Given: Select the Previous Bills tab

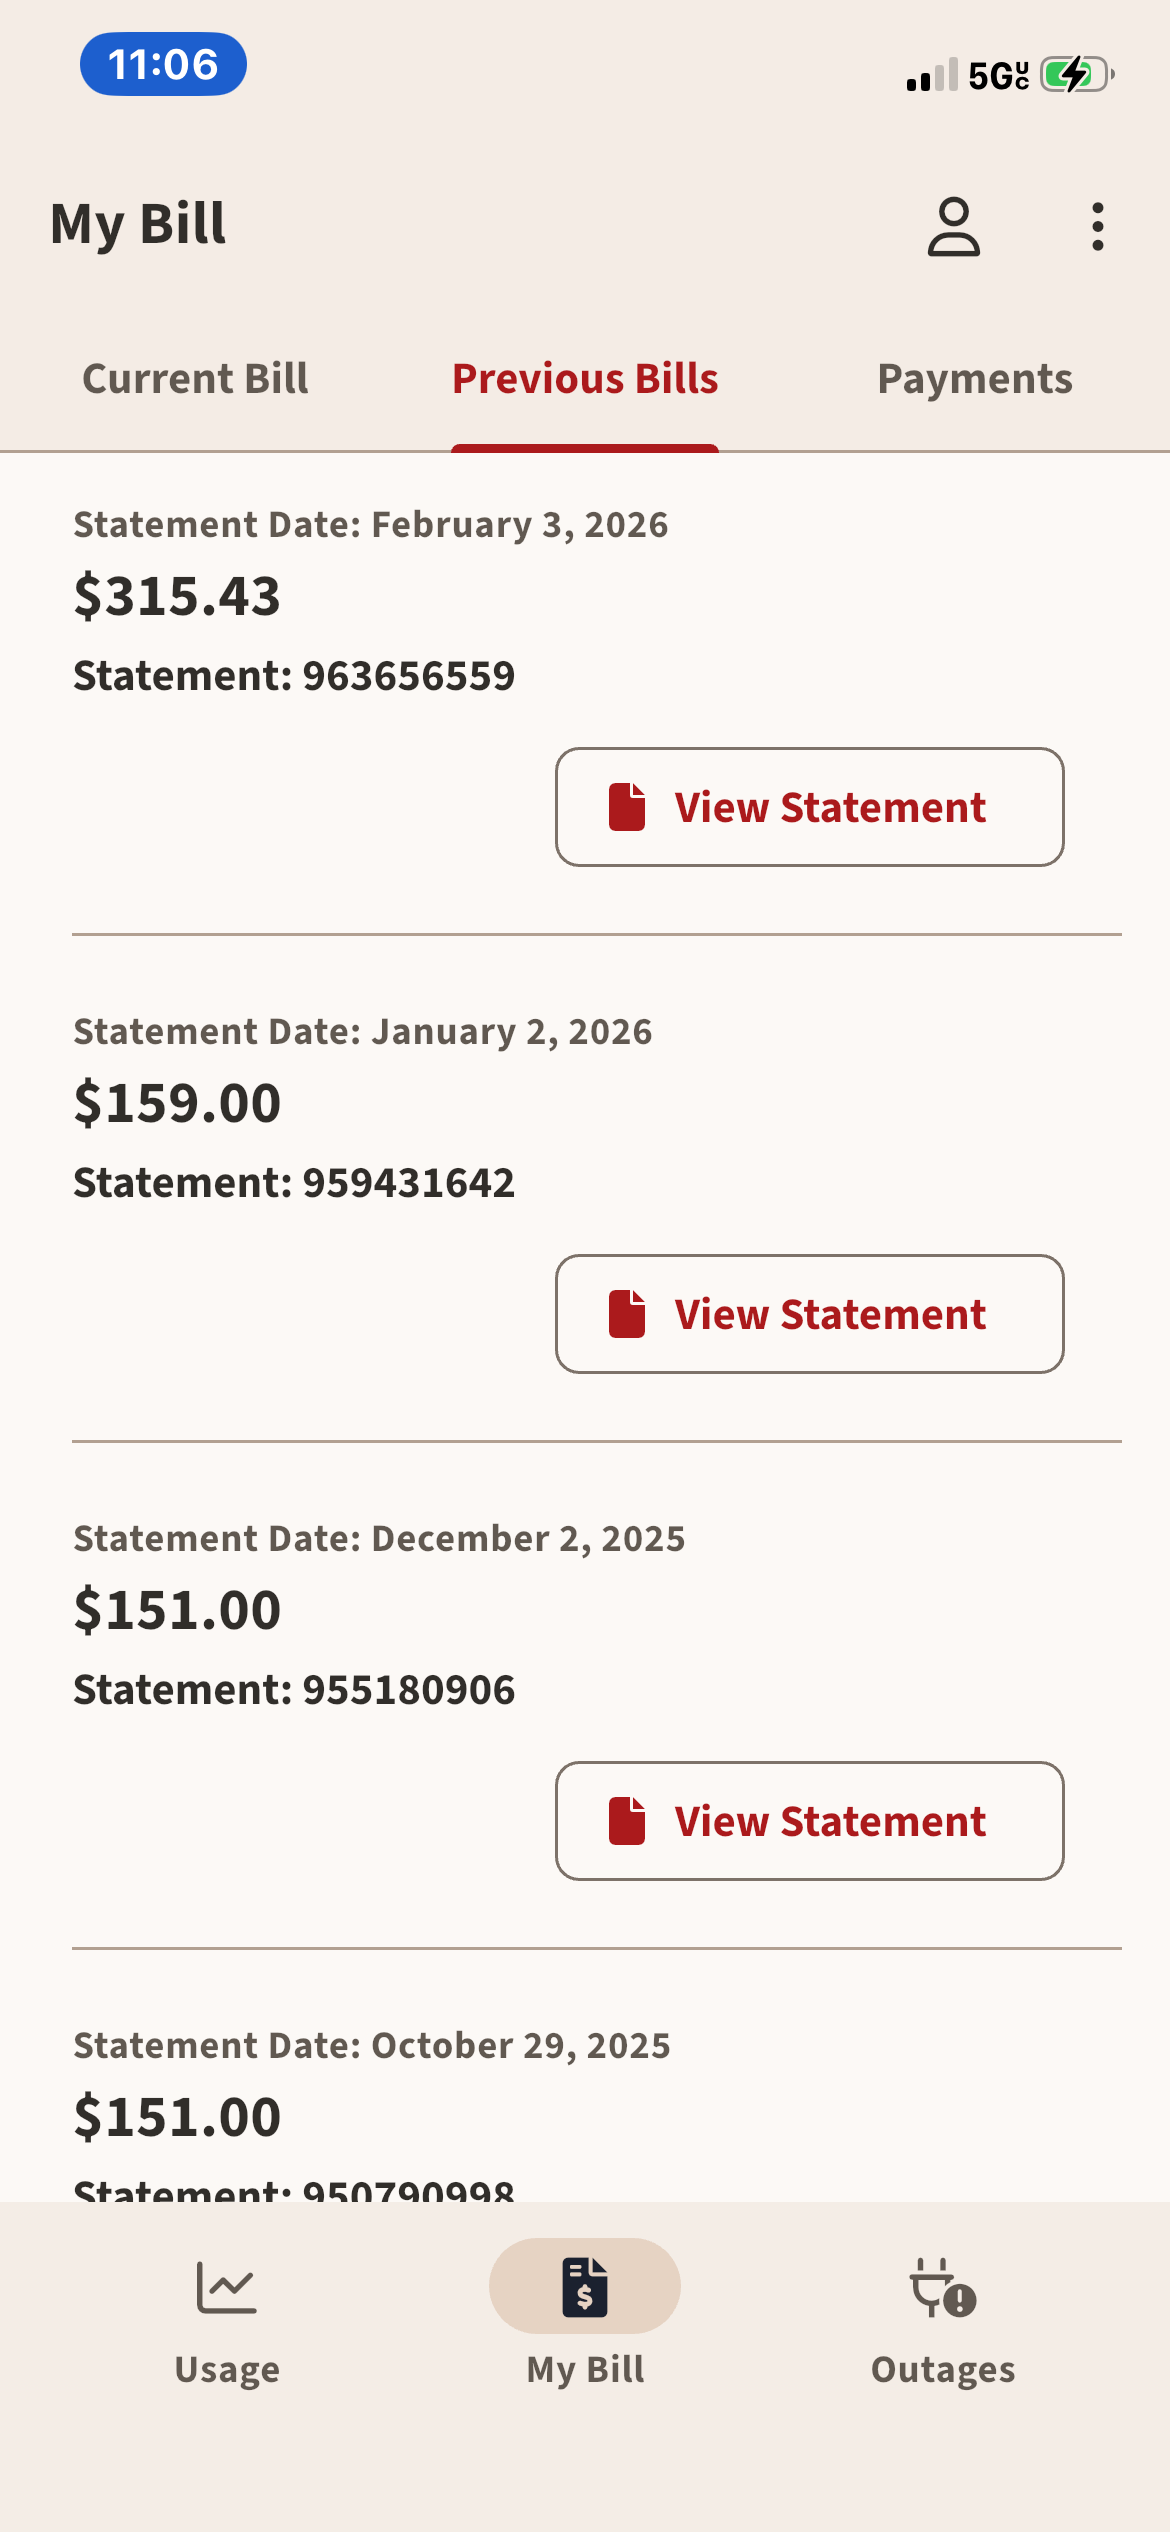Looking at the screenshot, I should (585, 379).
